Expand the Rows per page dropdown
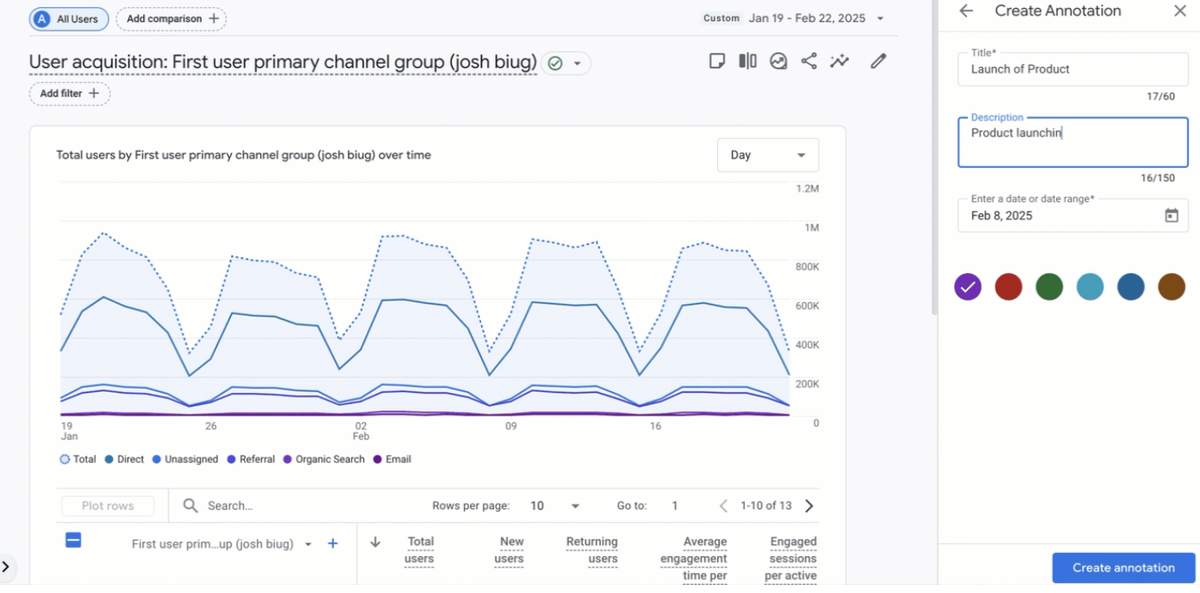 tap(555, 506)
